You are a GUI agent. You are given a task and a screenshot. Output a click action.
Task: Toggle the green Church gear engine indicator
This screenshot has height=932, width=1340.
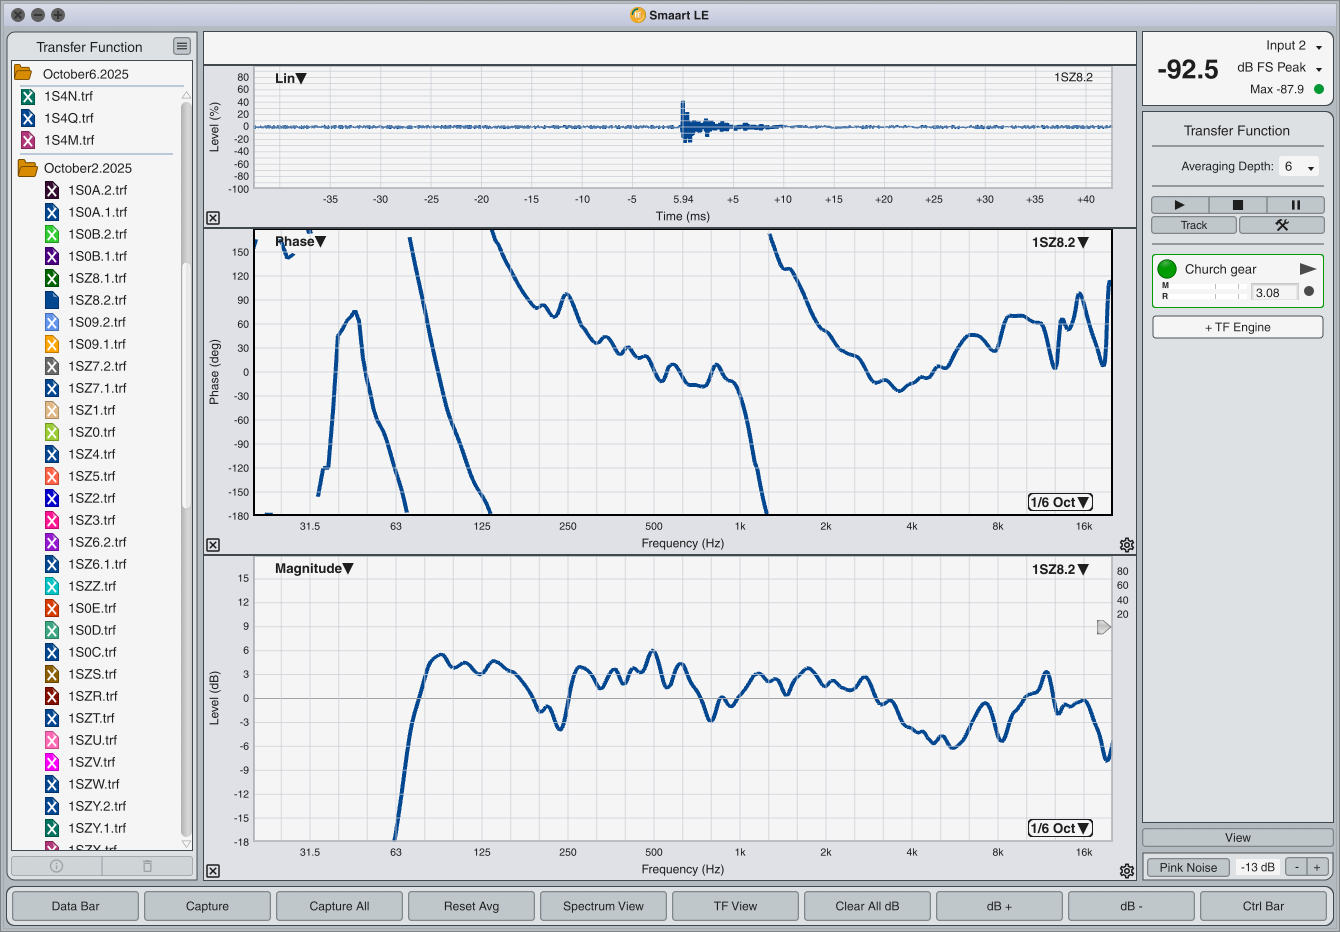(x=1167, y=269)
